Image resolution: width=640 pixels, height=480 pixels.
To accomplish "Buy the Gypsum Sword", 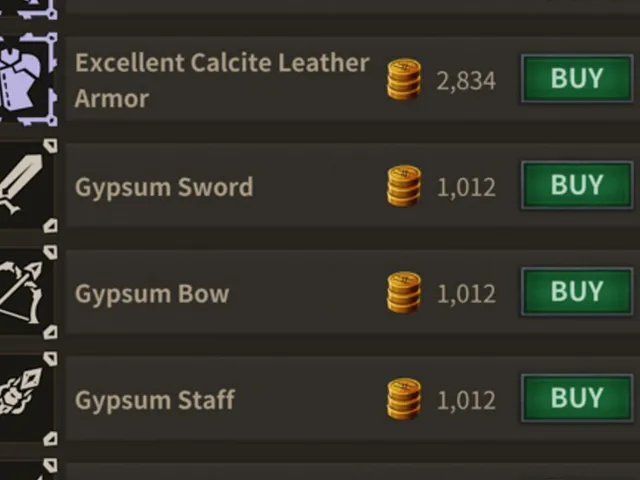I will [x=577, y=185].
